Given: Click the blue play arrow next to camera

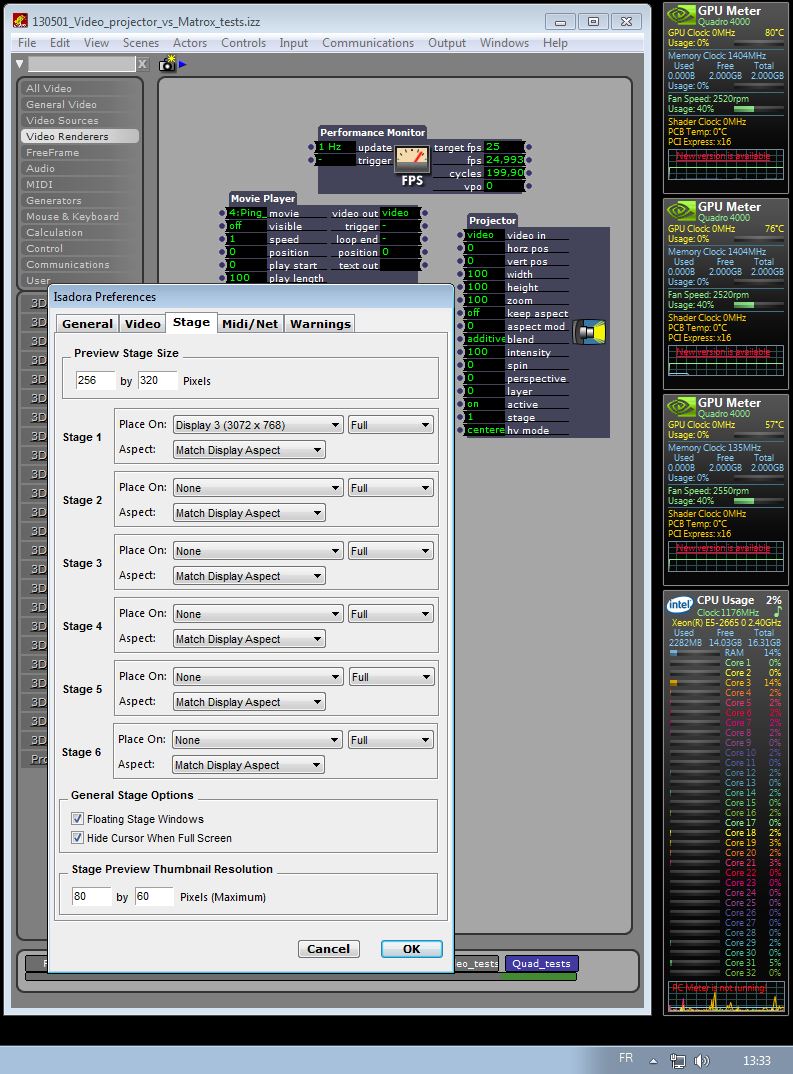Looking at the screenshot, I should click(182, 64).
